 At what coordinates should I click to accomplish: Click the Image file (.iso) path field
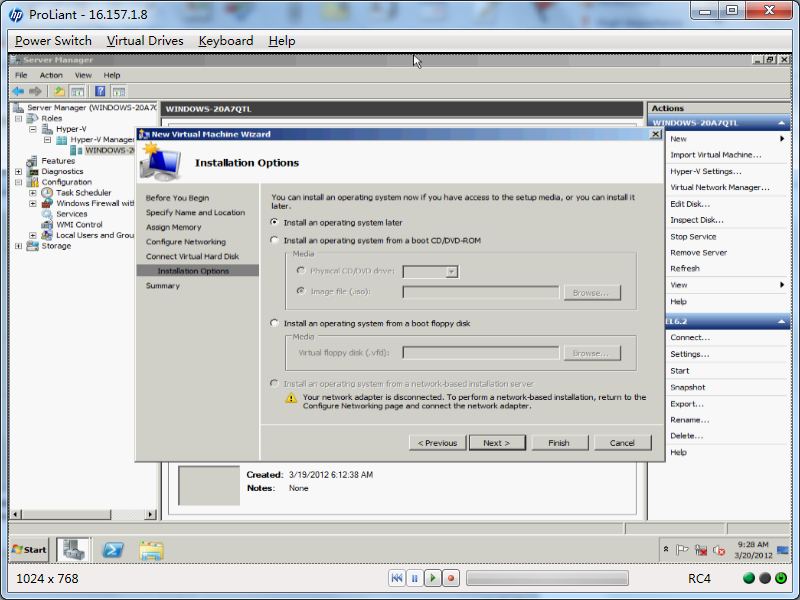(481, 292)
